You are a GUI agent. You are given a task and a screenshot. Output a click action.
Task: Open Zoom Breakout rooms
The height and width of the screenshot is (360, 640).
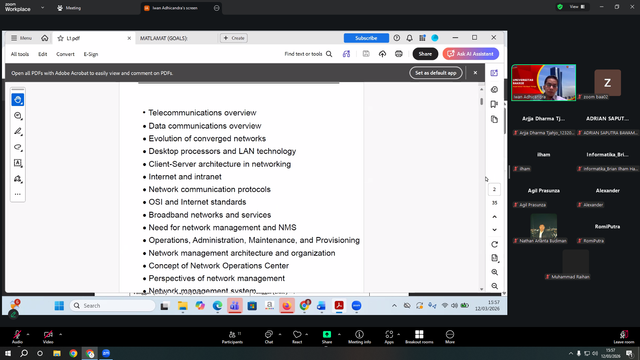pyautogui.click(x=419, y=337)
